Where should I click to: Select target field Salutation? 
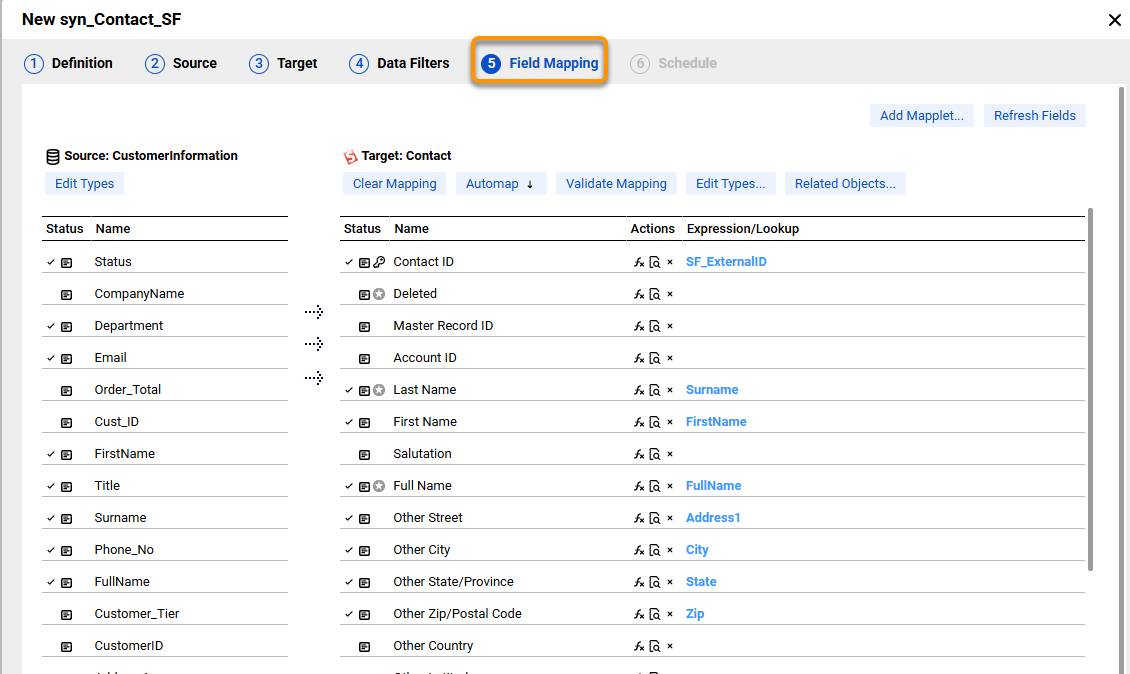[422, 453]
